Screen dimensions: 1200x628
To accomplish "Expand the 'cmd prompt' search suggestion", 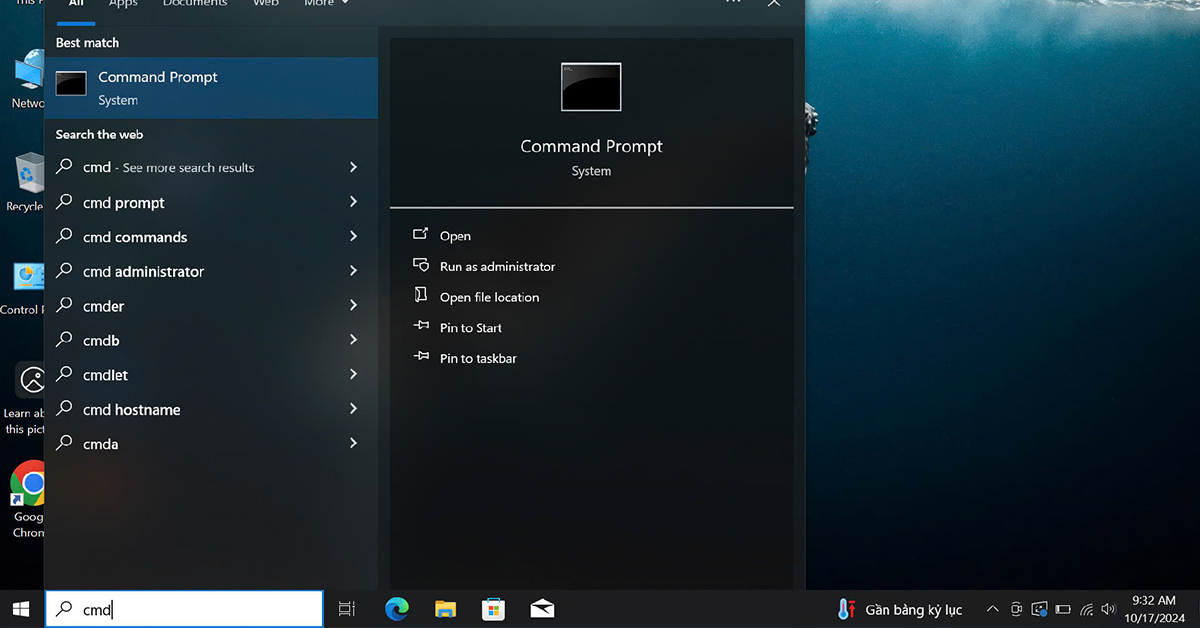I will 353,202.
